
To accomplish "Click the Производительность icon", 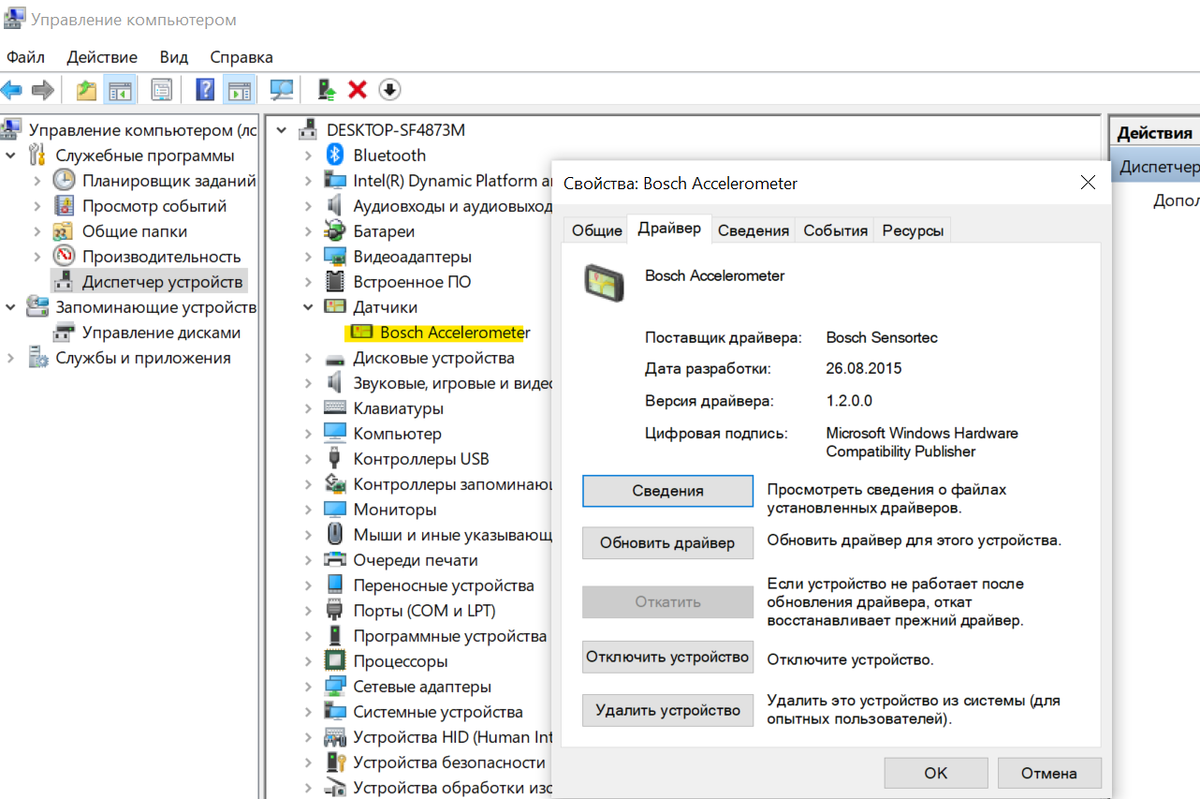I will (64, 257).
